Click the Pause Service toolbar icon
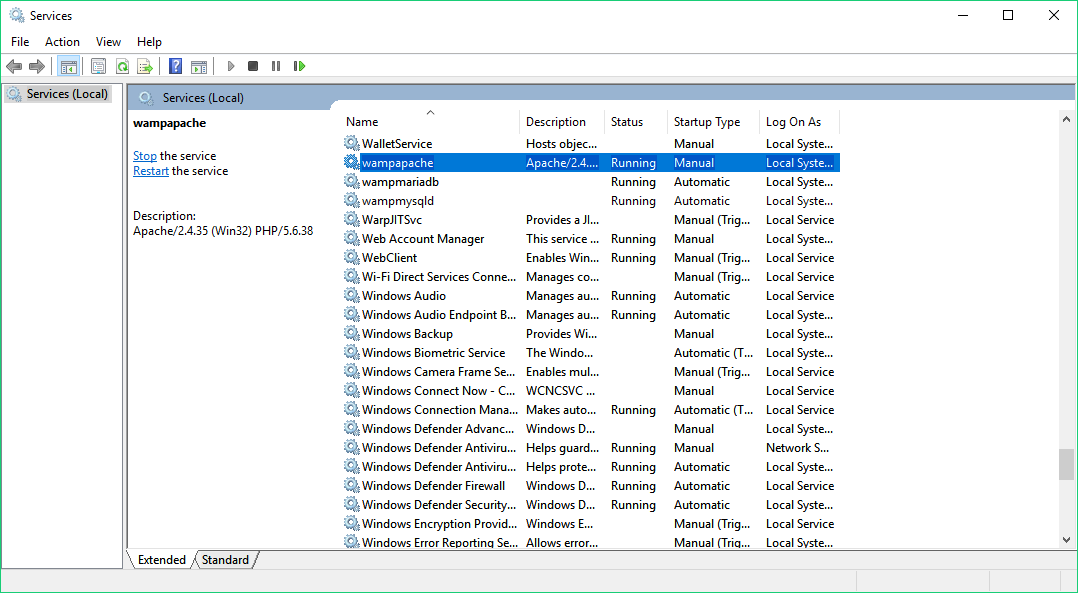 (276, 66)
